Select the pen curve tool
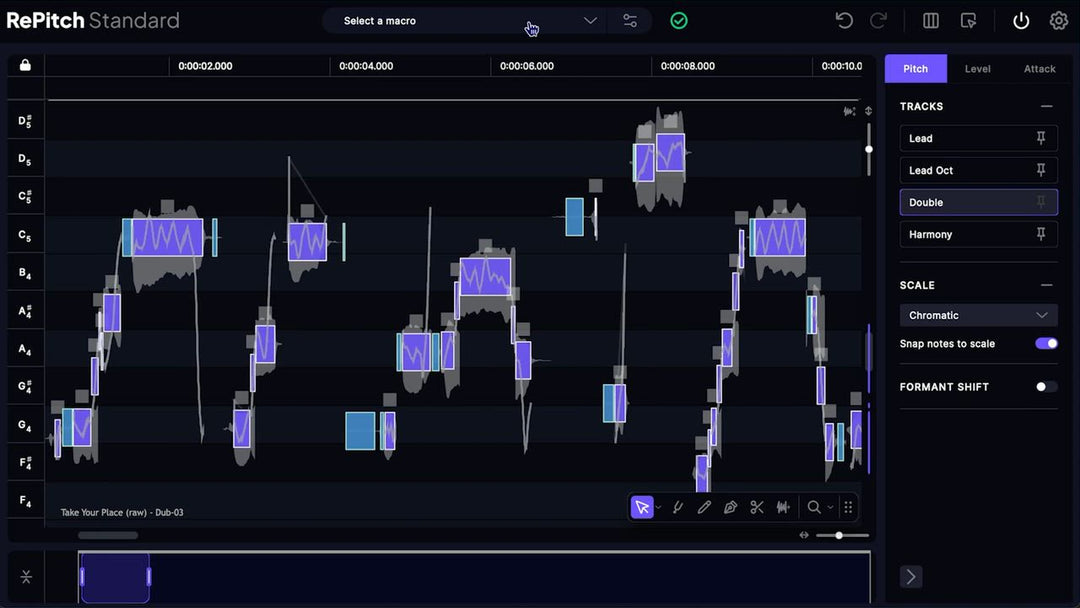 pyautogui.click(x=730, y=507)
